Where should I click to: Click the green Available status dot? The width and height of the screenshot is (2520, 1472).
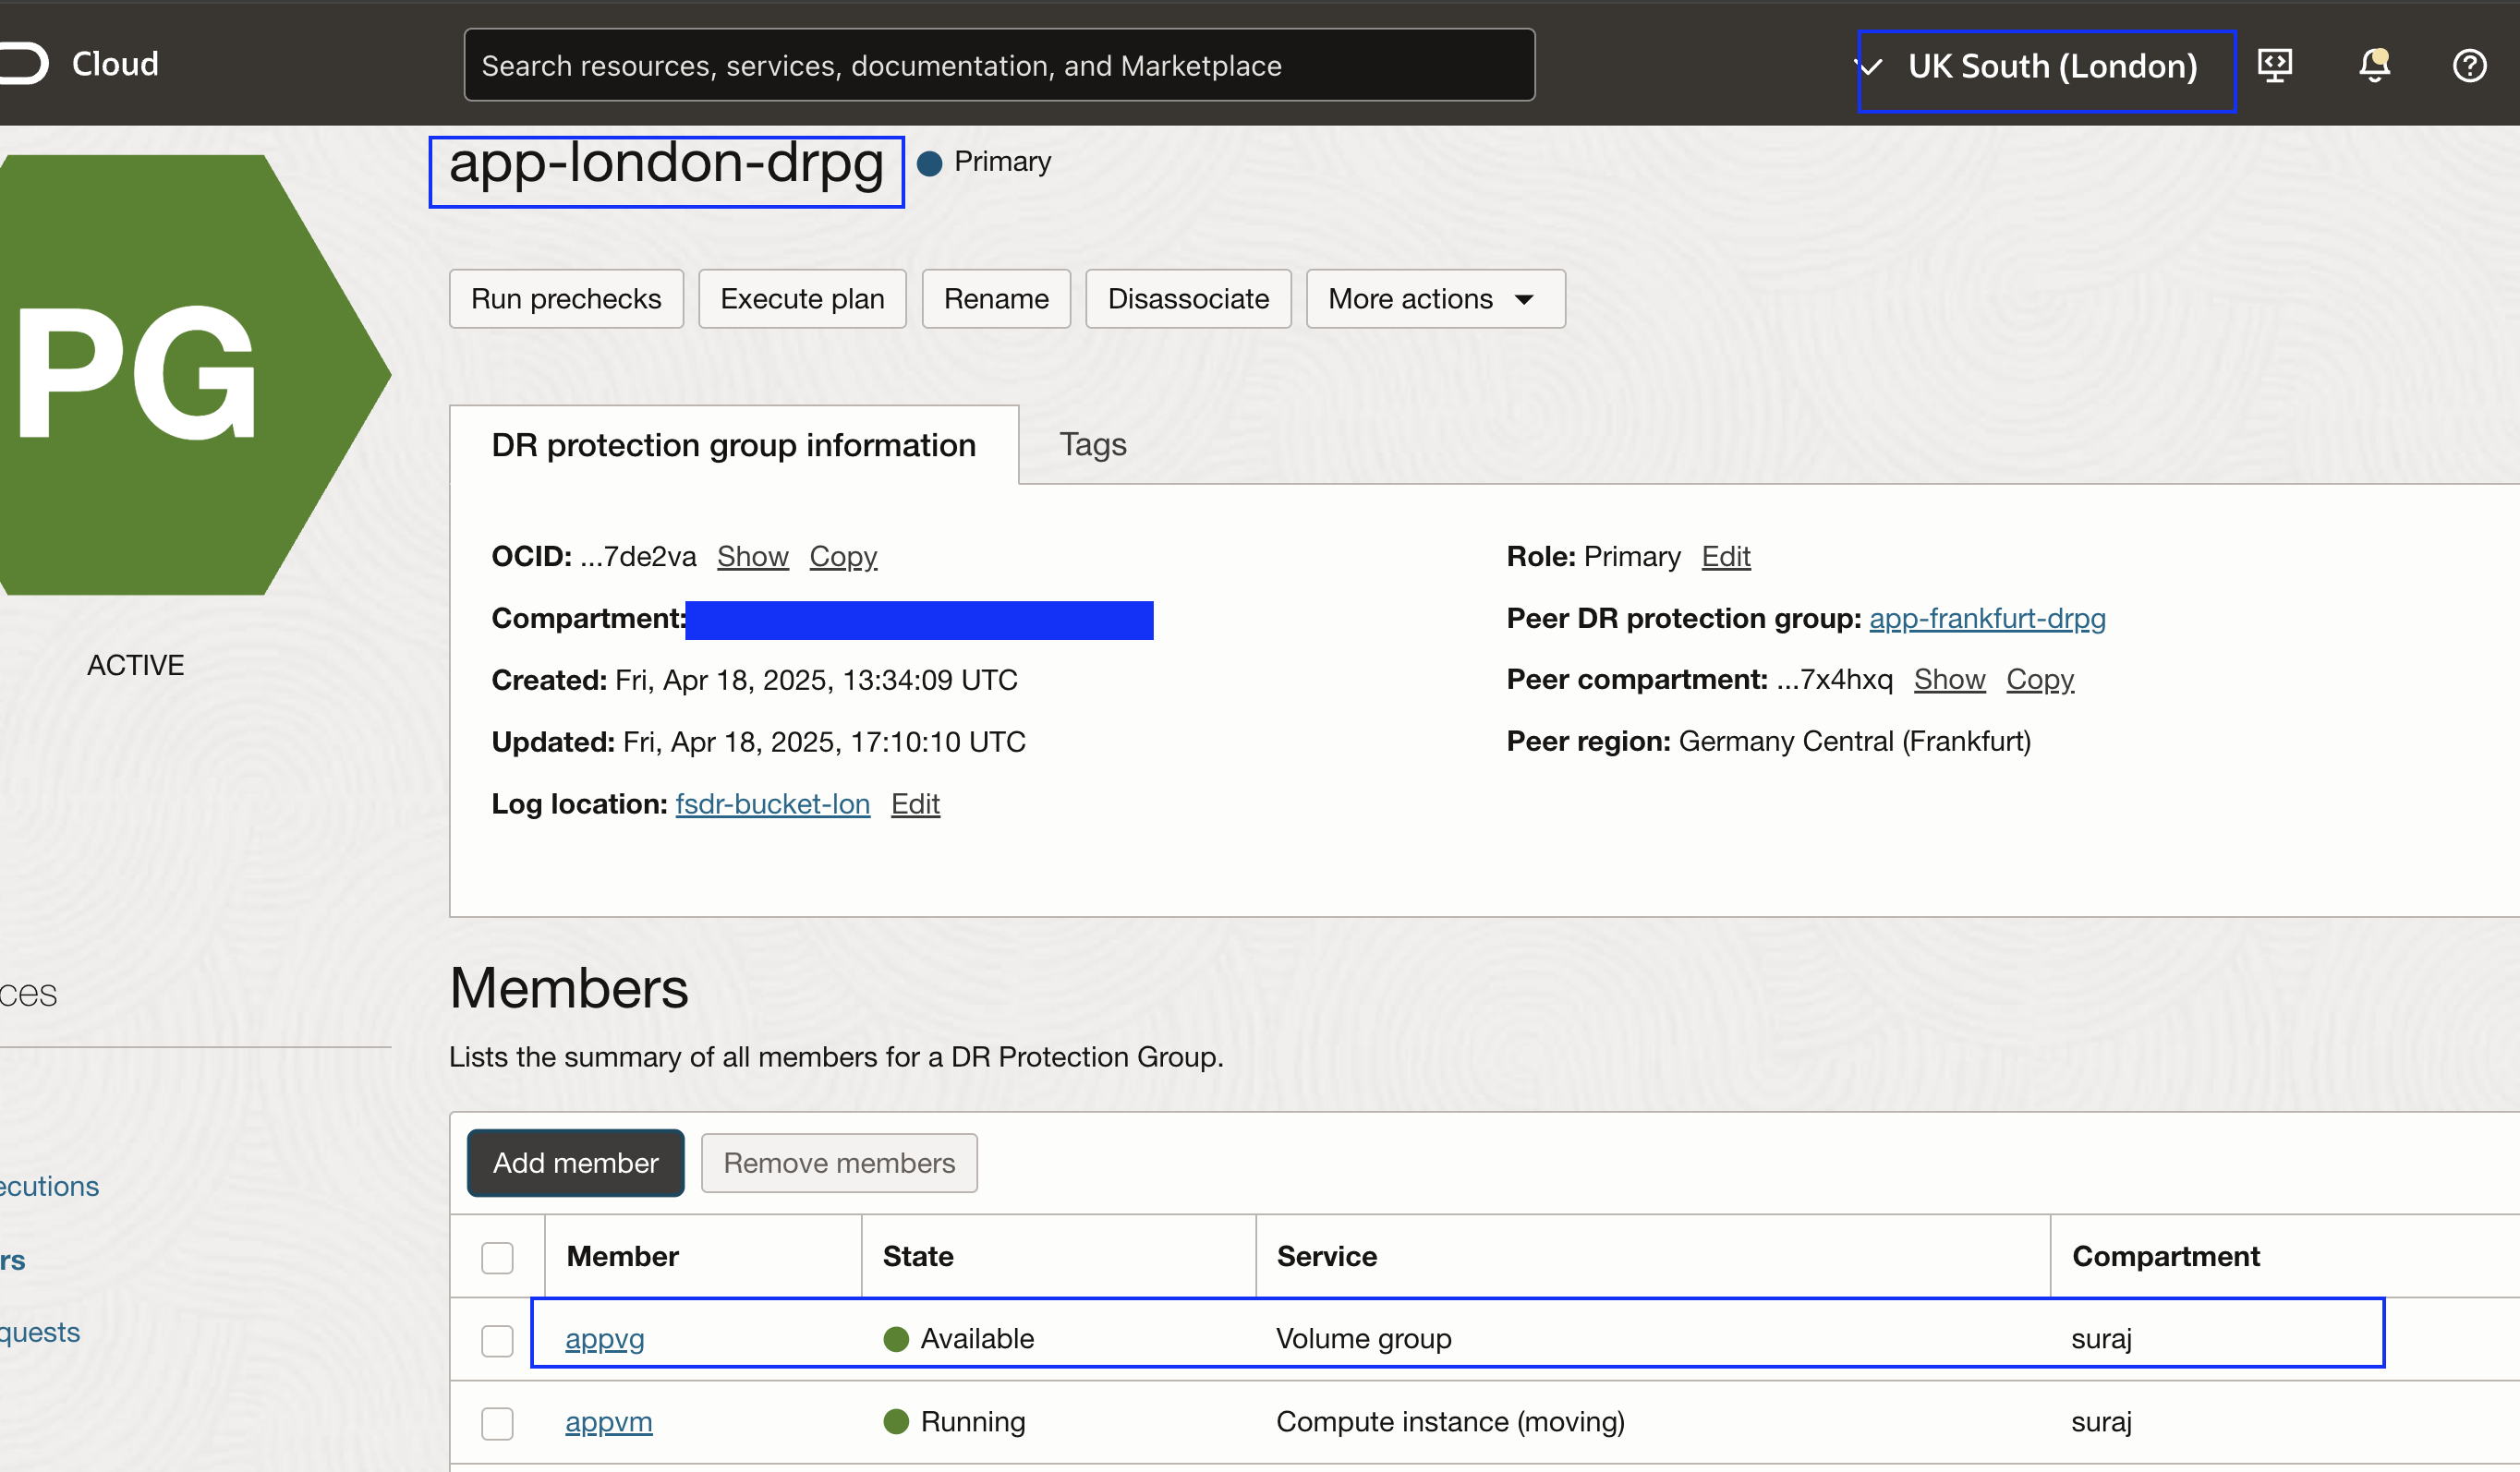pos(896,1338)
